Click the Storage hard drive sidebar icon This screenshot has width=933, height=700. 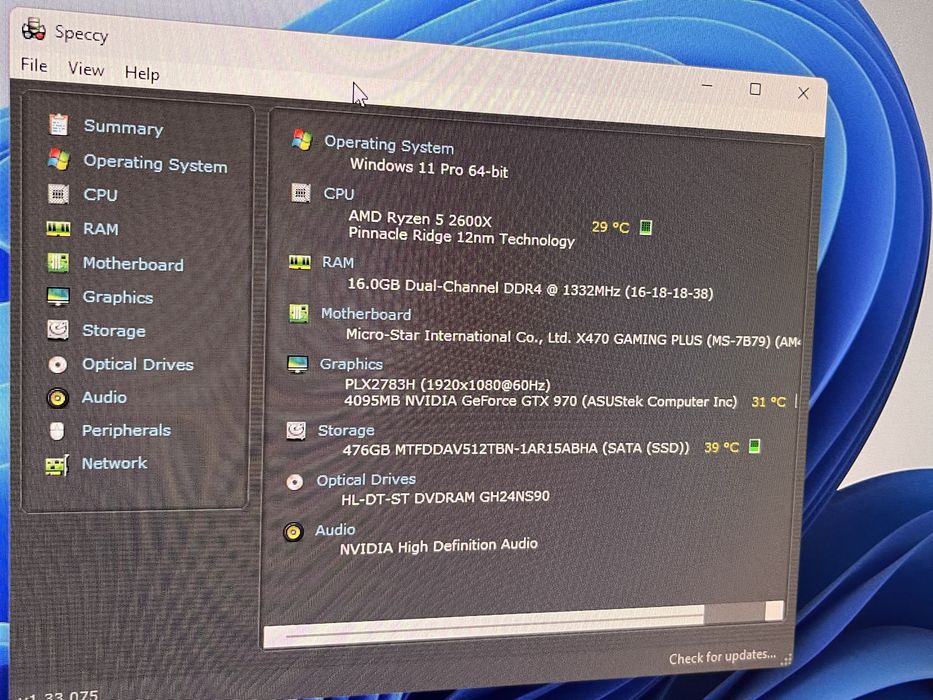tap(58, 329)
